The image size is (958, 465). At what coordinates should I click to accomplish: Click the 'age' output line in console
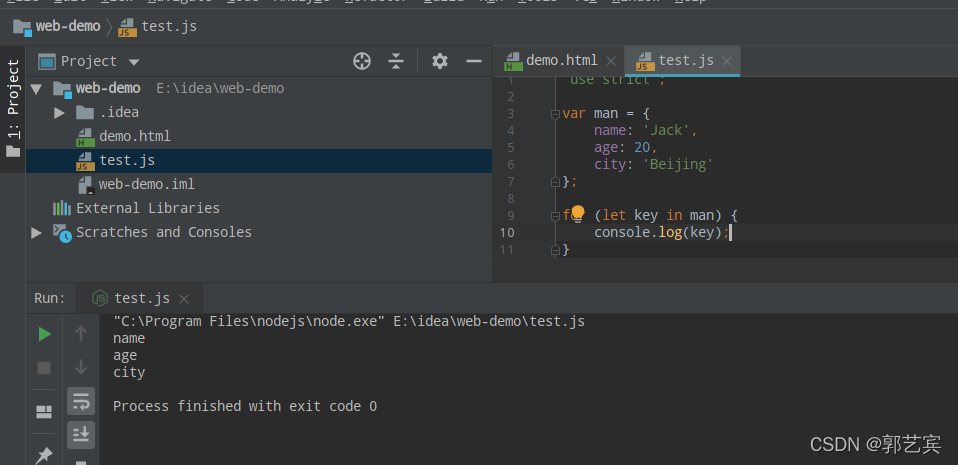tap(125, 356)
